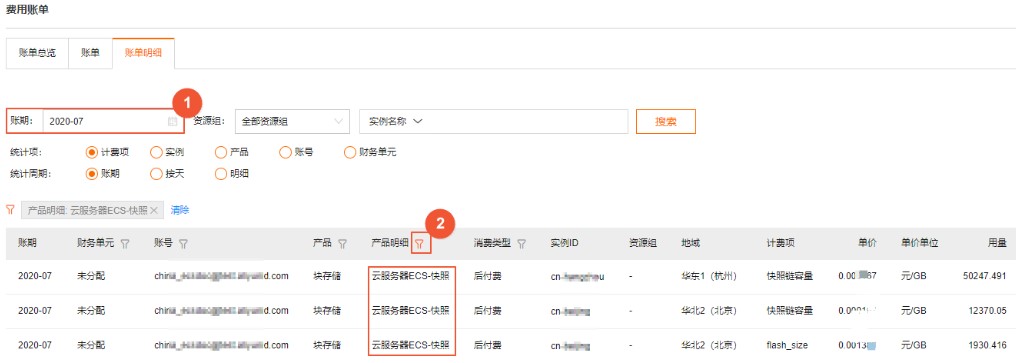Click 单价单位 column header
Screen dimensions: 1016x363
click(919, 244)
